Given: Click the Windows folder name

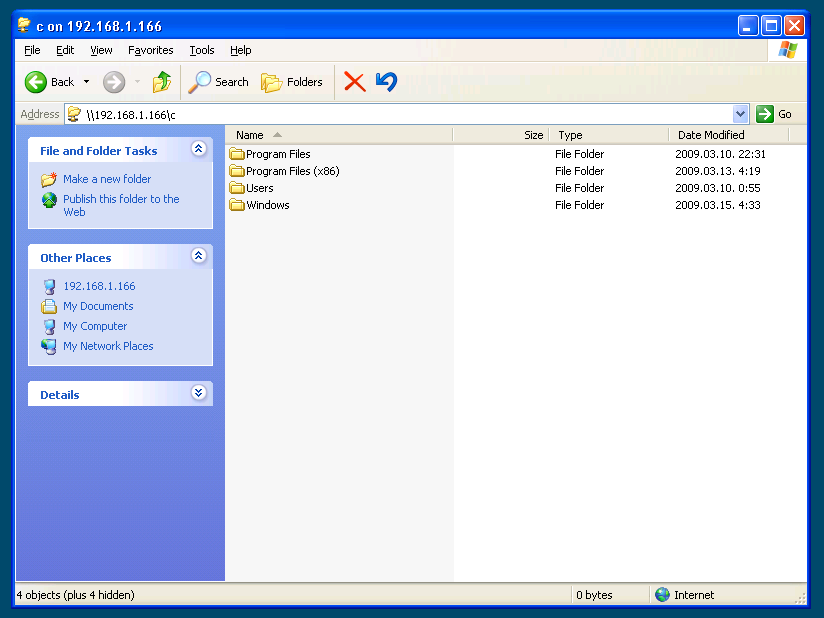Looking at the screenshot, I should 268,205.
